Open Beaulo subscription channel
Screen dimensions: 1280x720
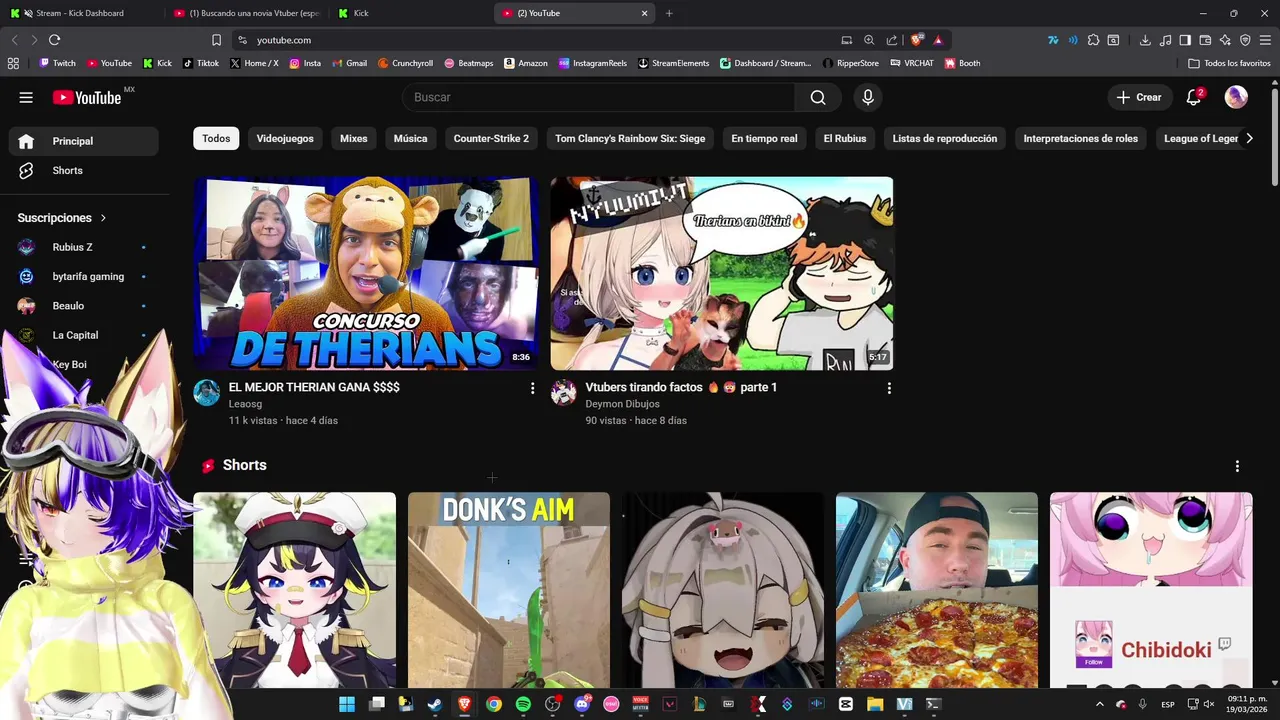point(84,306)
